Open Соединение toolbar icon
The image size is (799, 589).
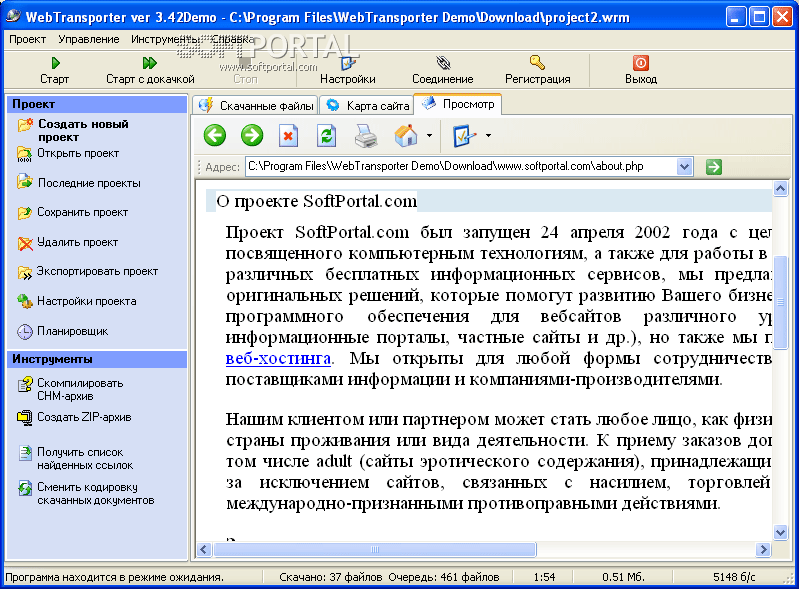[443, 63]
